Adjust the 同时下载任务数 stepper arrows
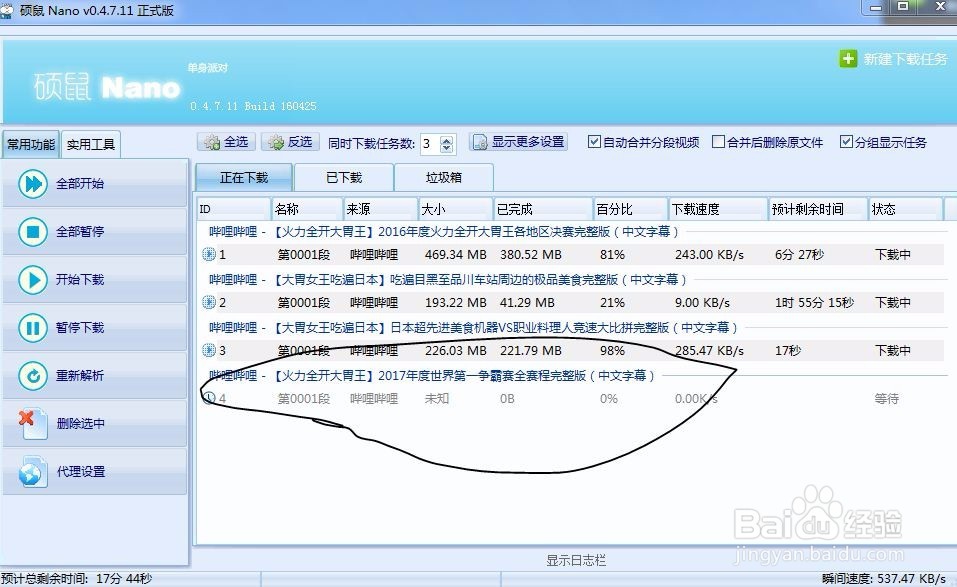This screenshot has height=587, width=957. pyautogui.click(x=447, y=144)
